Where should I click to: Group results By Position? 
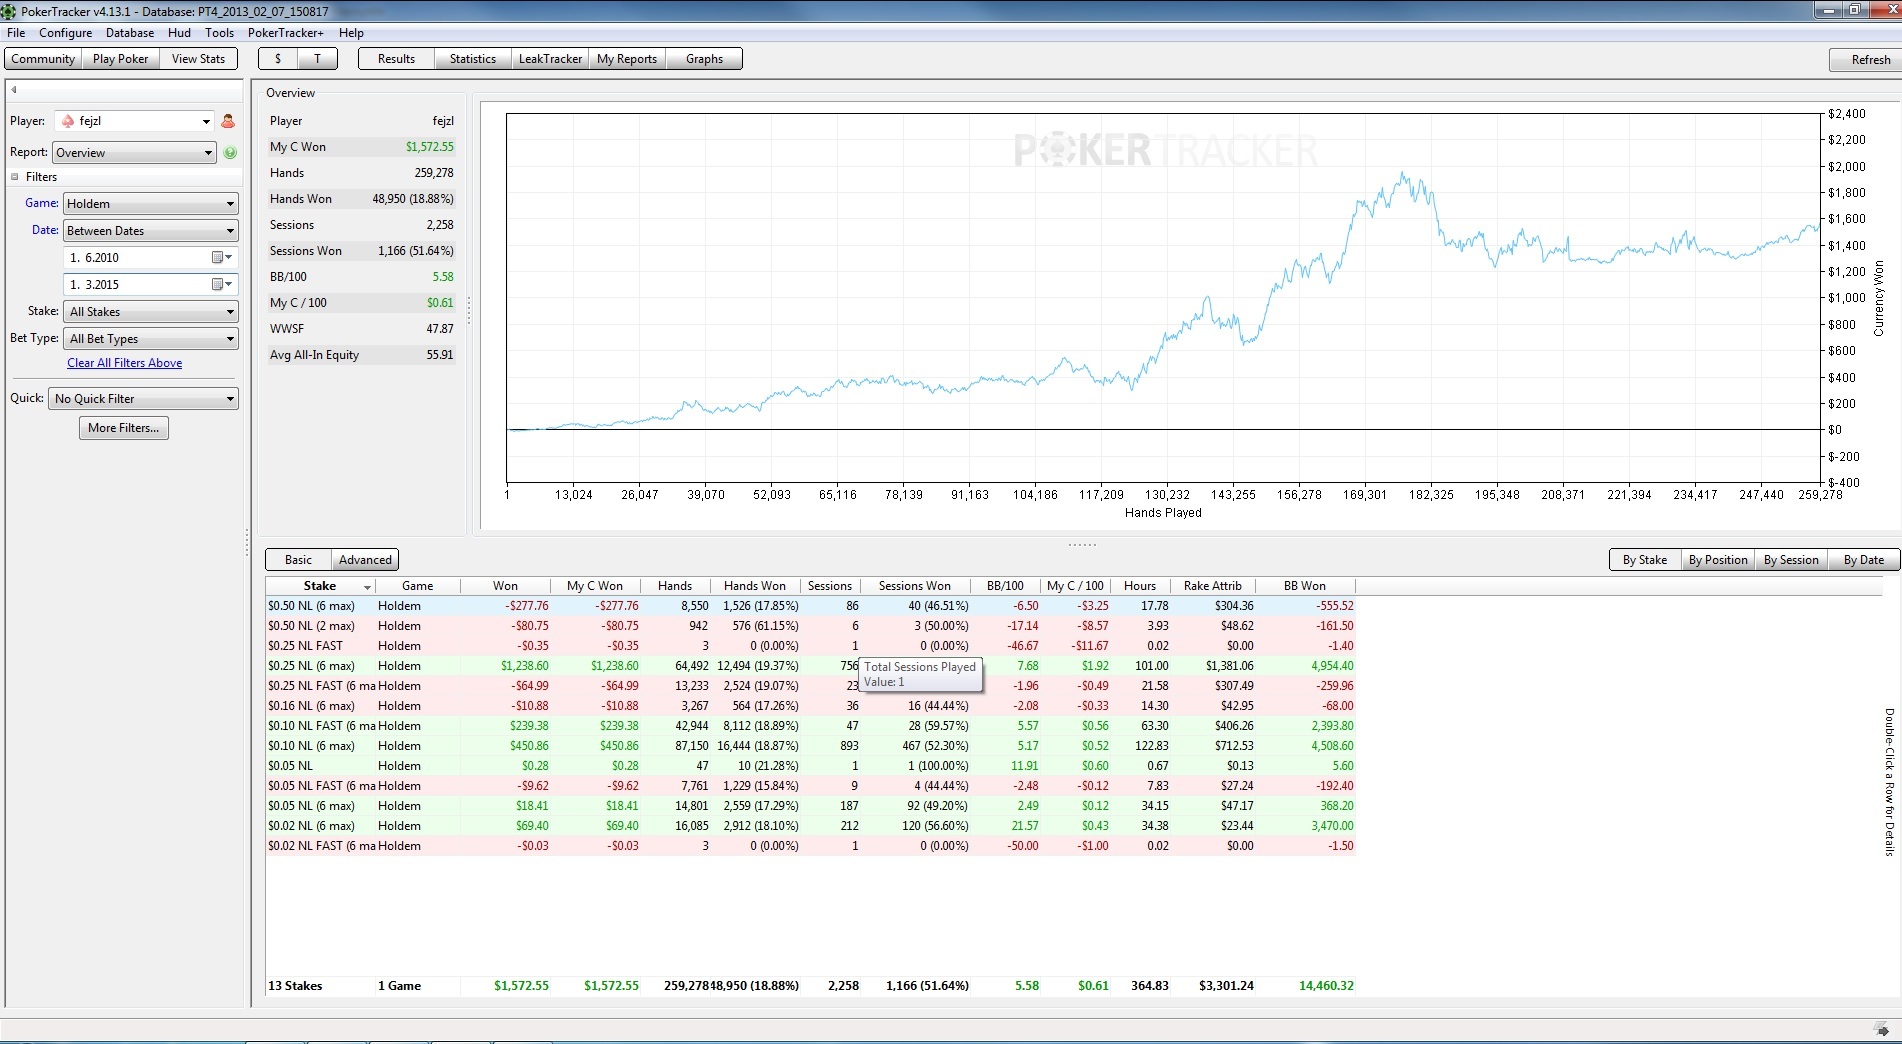[x=1718, y=560]
